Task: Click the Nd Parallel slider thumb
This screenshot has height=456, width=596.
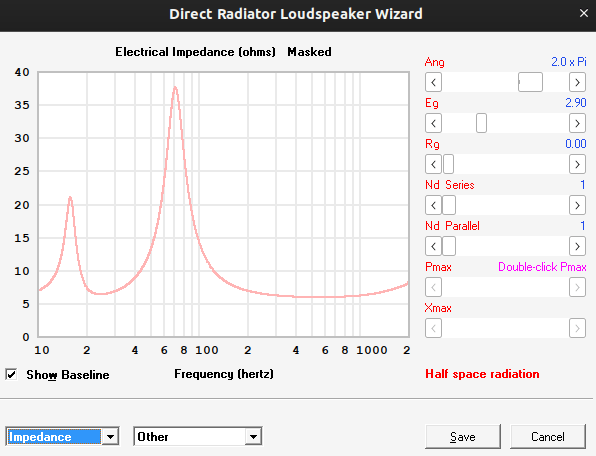Action: pos(449,246)
